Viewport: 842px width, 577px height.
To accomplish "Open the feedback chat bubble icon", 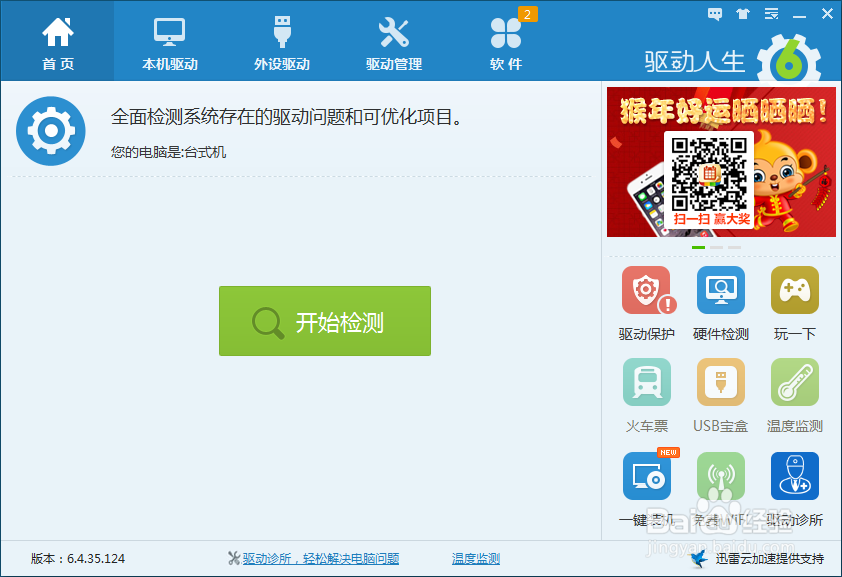I will point(715,14).
